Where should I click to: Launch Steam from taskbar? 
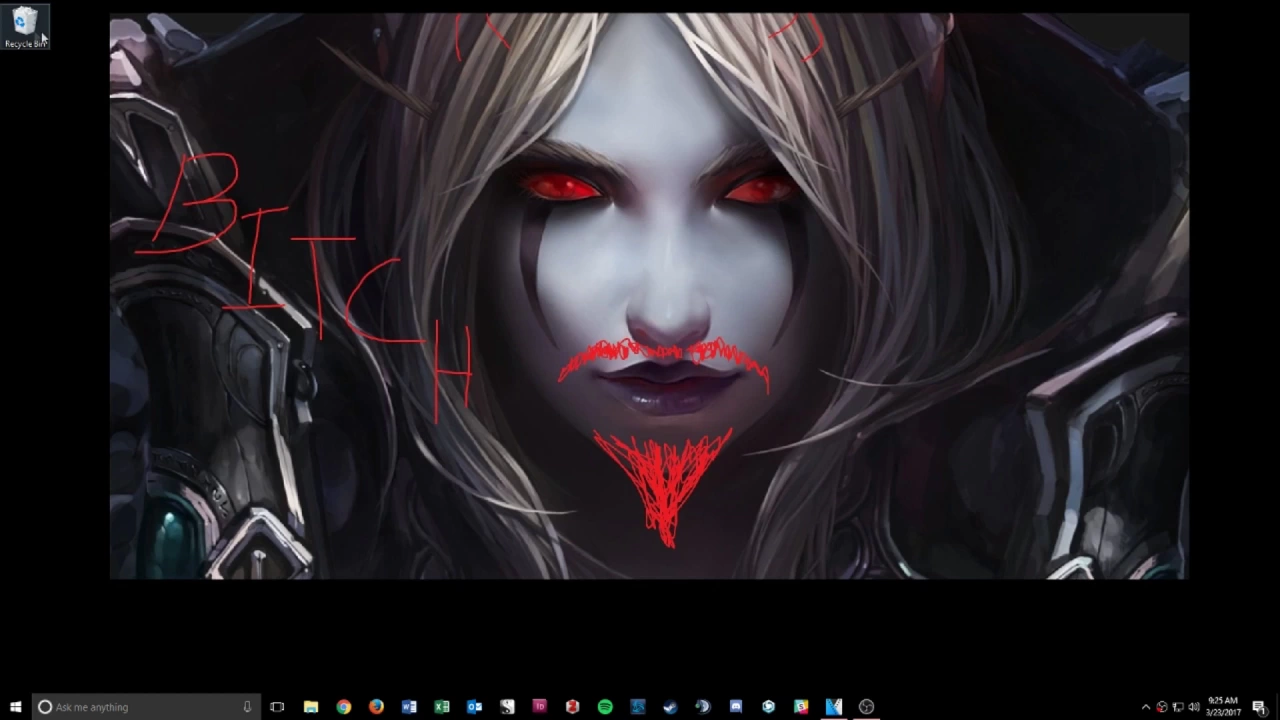pyautogui.click(x=670, y=707)
